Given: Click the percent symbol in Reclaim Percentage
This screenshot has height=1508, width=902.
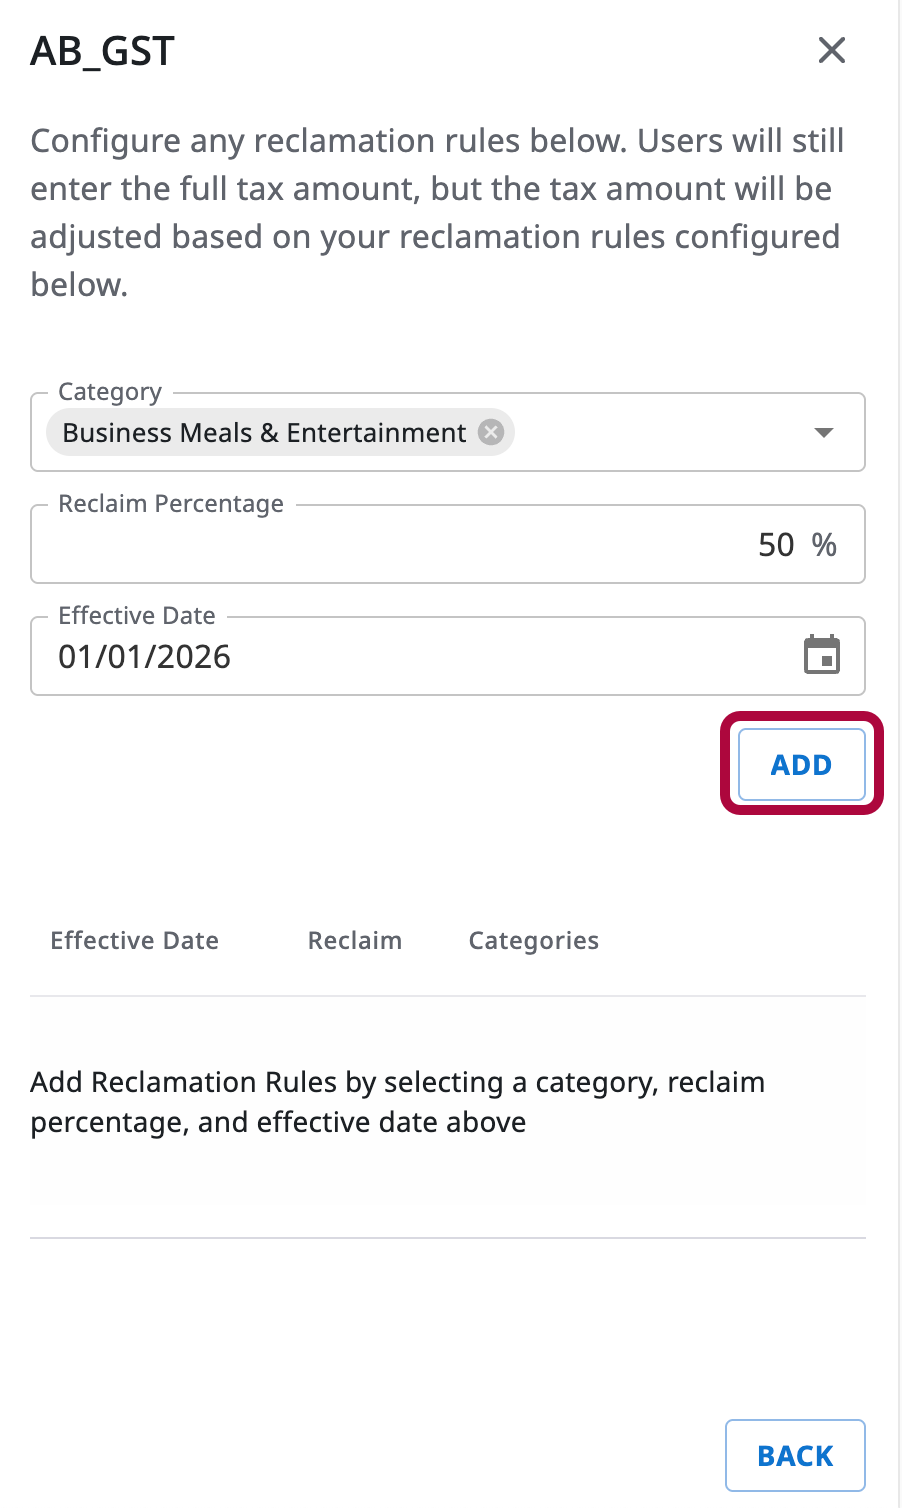Looking at the screenshot, I should 824,545.
